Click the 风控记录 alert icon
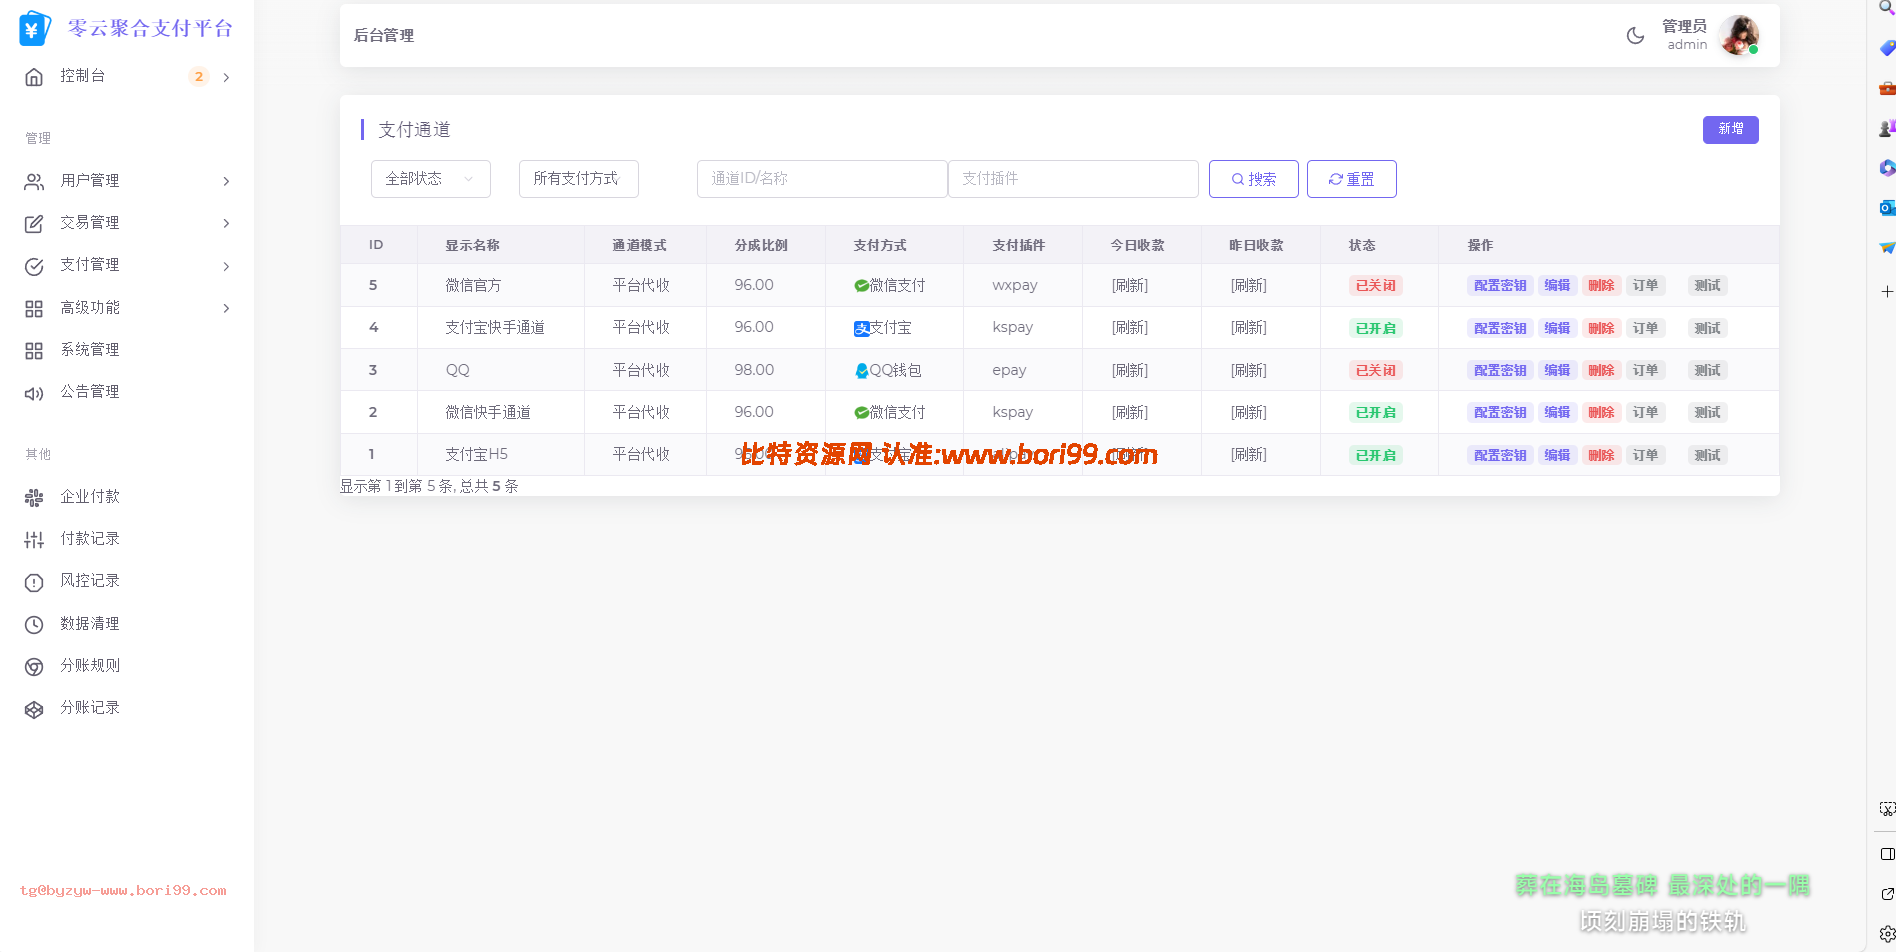The width and height of the screenshot is (1896, 952). (34, 582)
